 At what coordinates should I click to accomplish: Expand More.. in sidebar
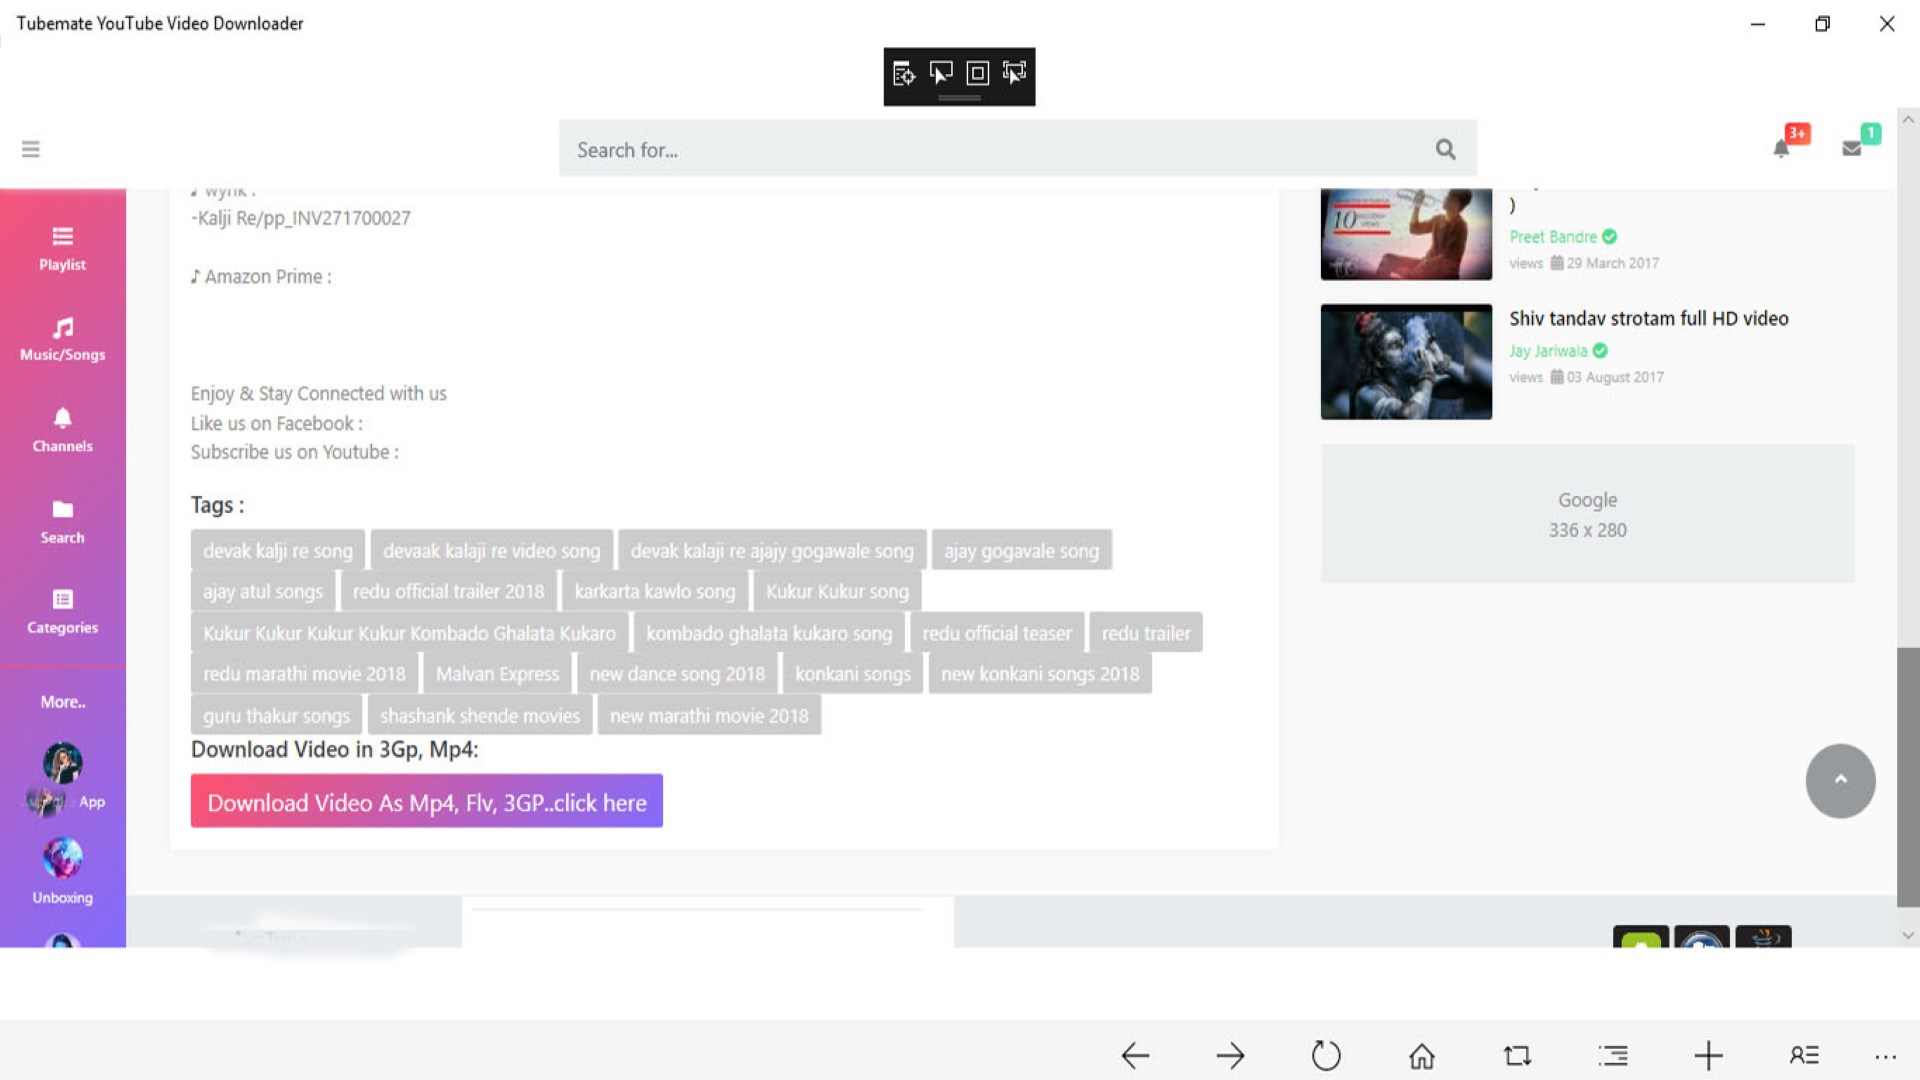[x=62, y=702]
